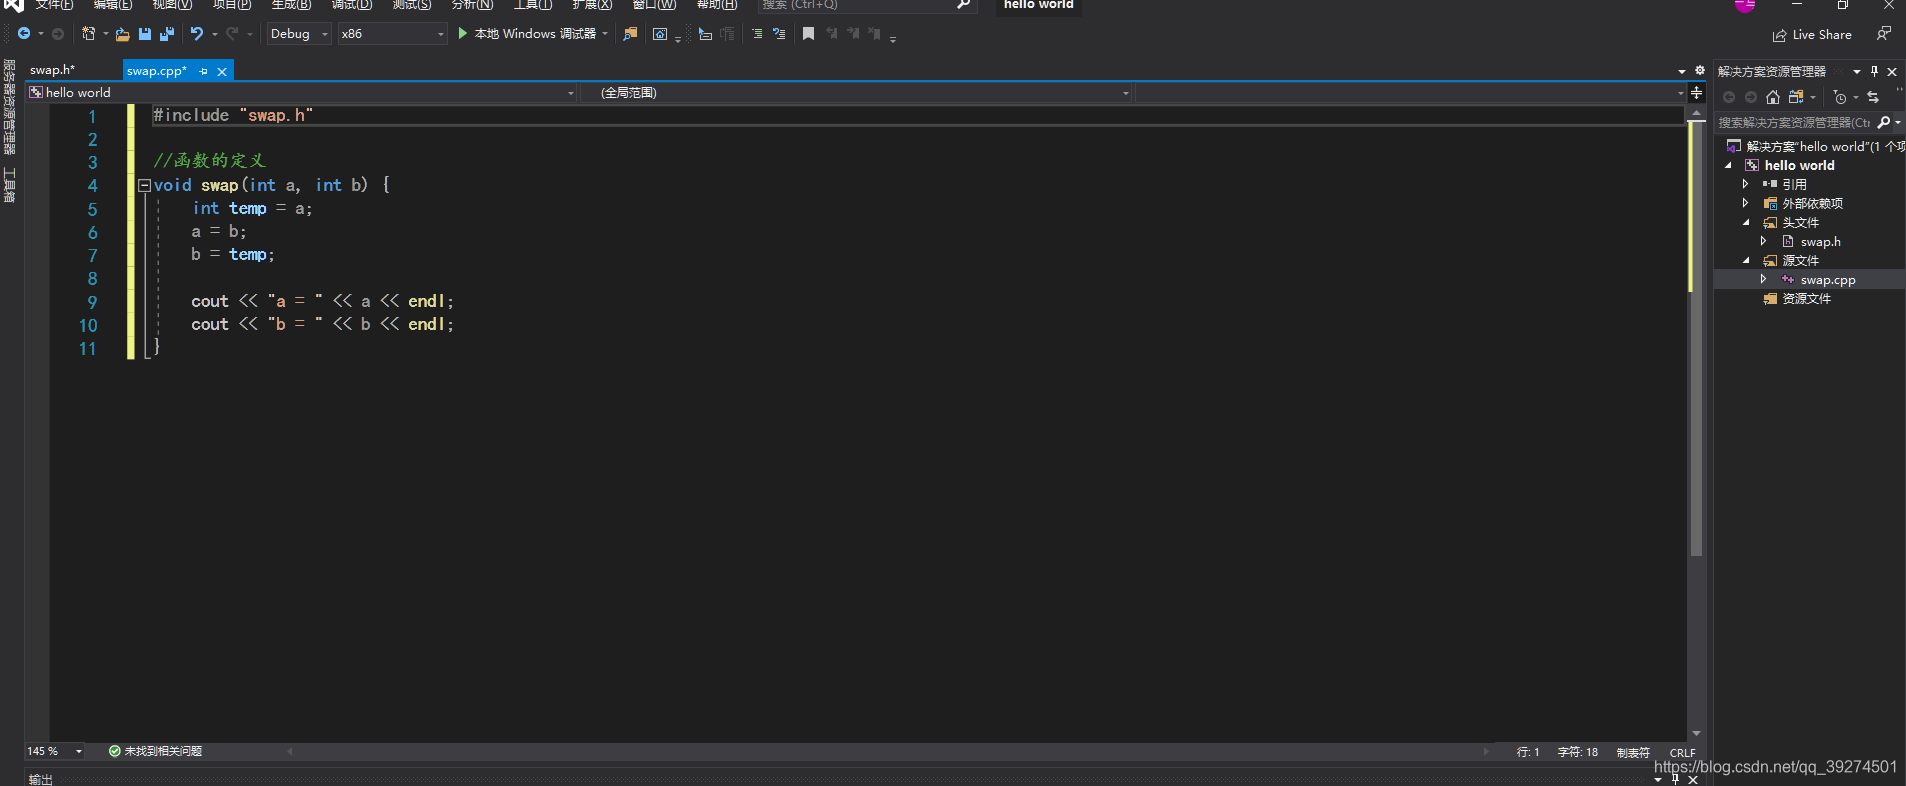Open the 调试(D) menu
This screenshot has height=786, width=1906.
pyautogui.click(x=352, y=5)
